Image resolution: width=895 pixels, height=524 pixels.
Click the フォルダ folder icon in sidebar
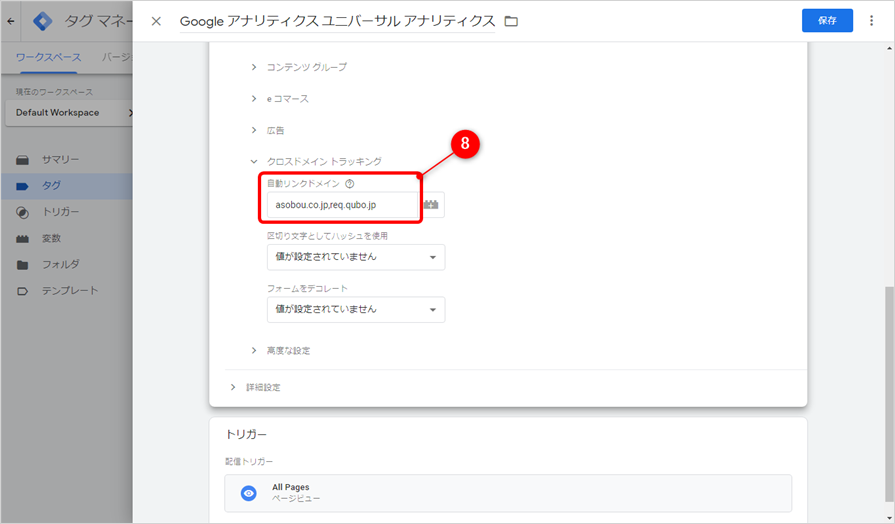tap(22, 265)
